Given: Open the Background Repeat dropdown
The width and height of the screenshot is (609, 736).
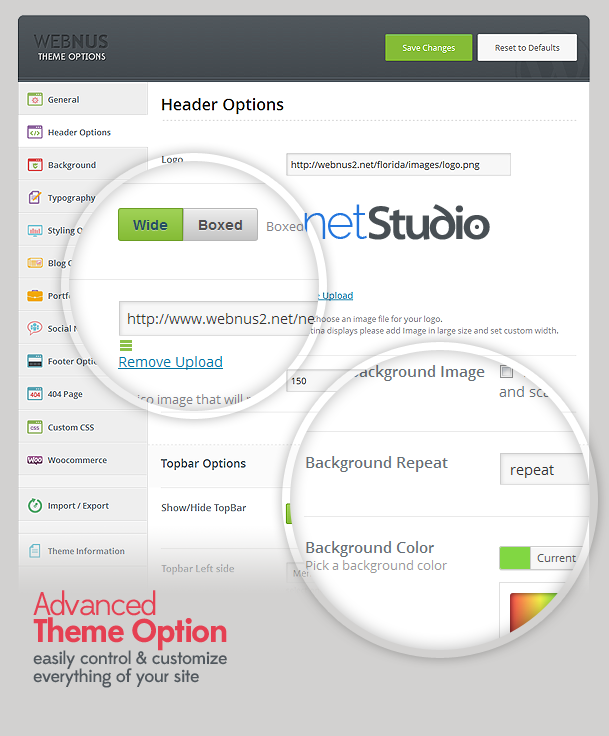Looking at the screenshot, I should [x=545, y=469].
